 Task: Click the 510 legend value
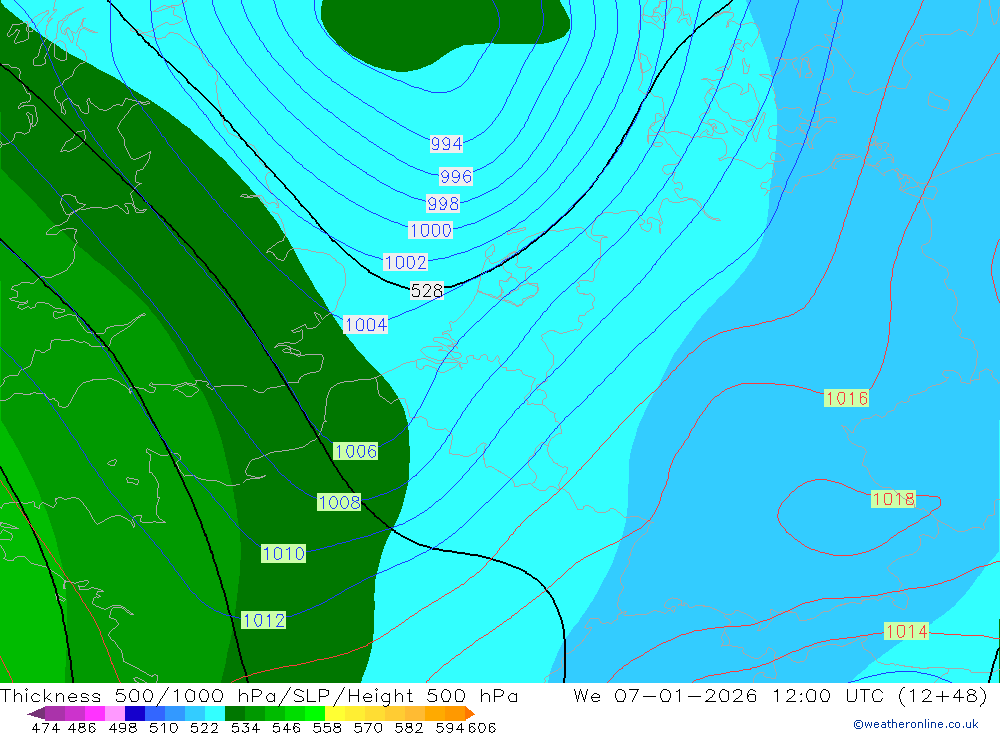[163, 727]
